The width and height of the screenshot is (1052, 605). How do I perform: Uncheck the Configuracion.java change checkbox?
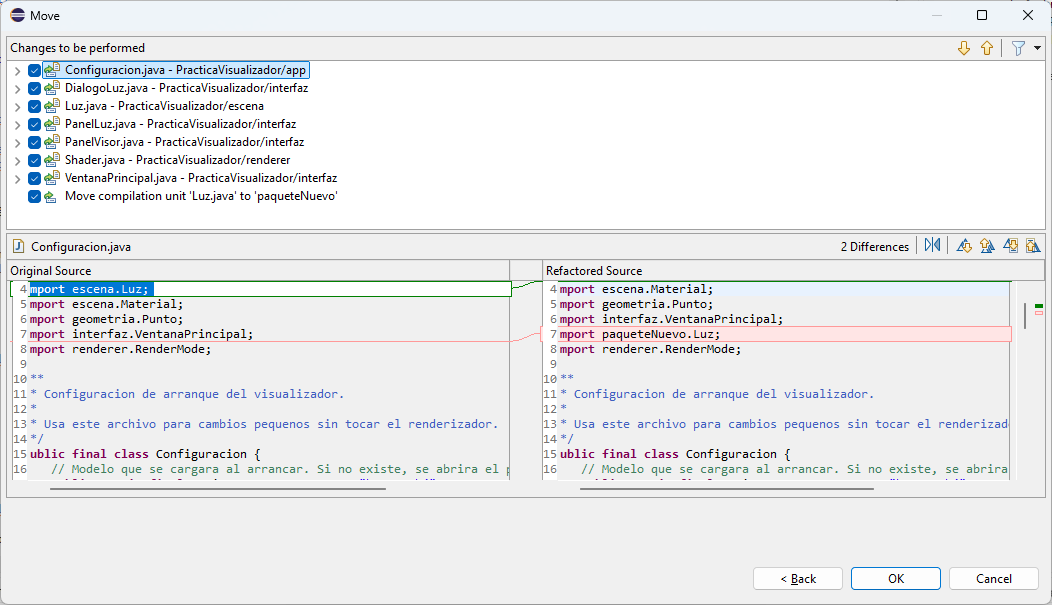pos(34,70)
